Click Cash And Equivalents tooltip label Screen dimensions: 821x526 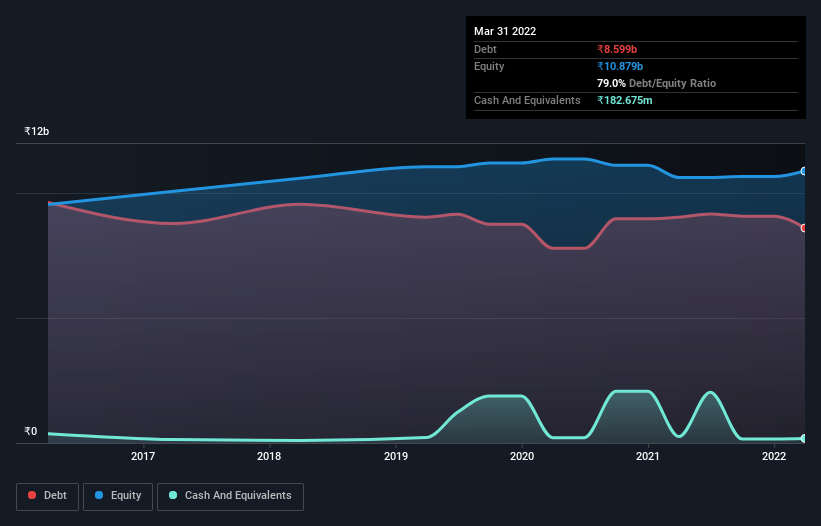tap(527, 100)
